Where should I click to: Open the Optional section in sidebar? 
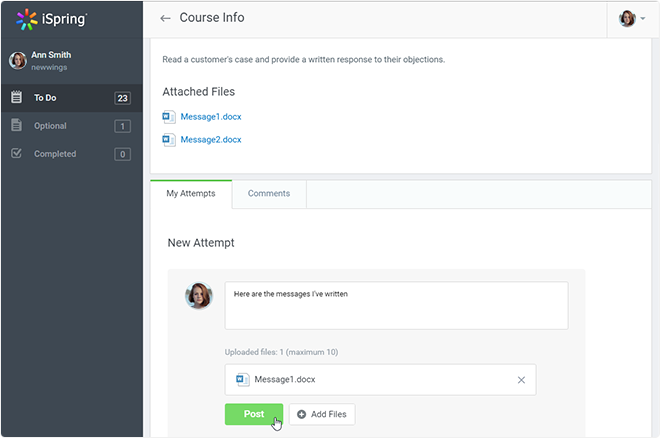72,126
